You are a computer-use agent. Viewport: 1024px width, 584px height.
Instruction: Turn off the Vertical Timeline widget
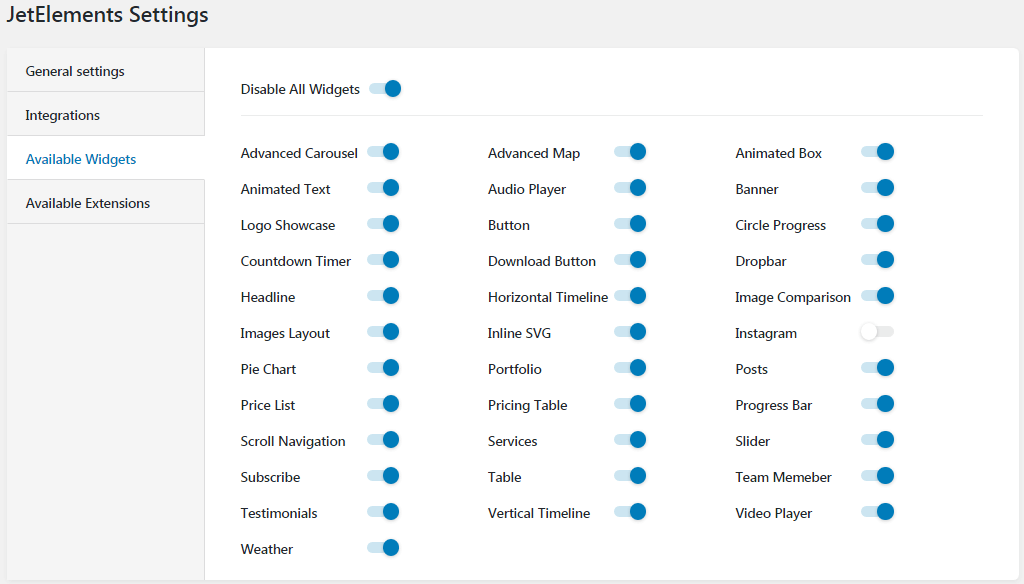630,512
